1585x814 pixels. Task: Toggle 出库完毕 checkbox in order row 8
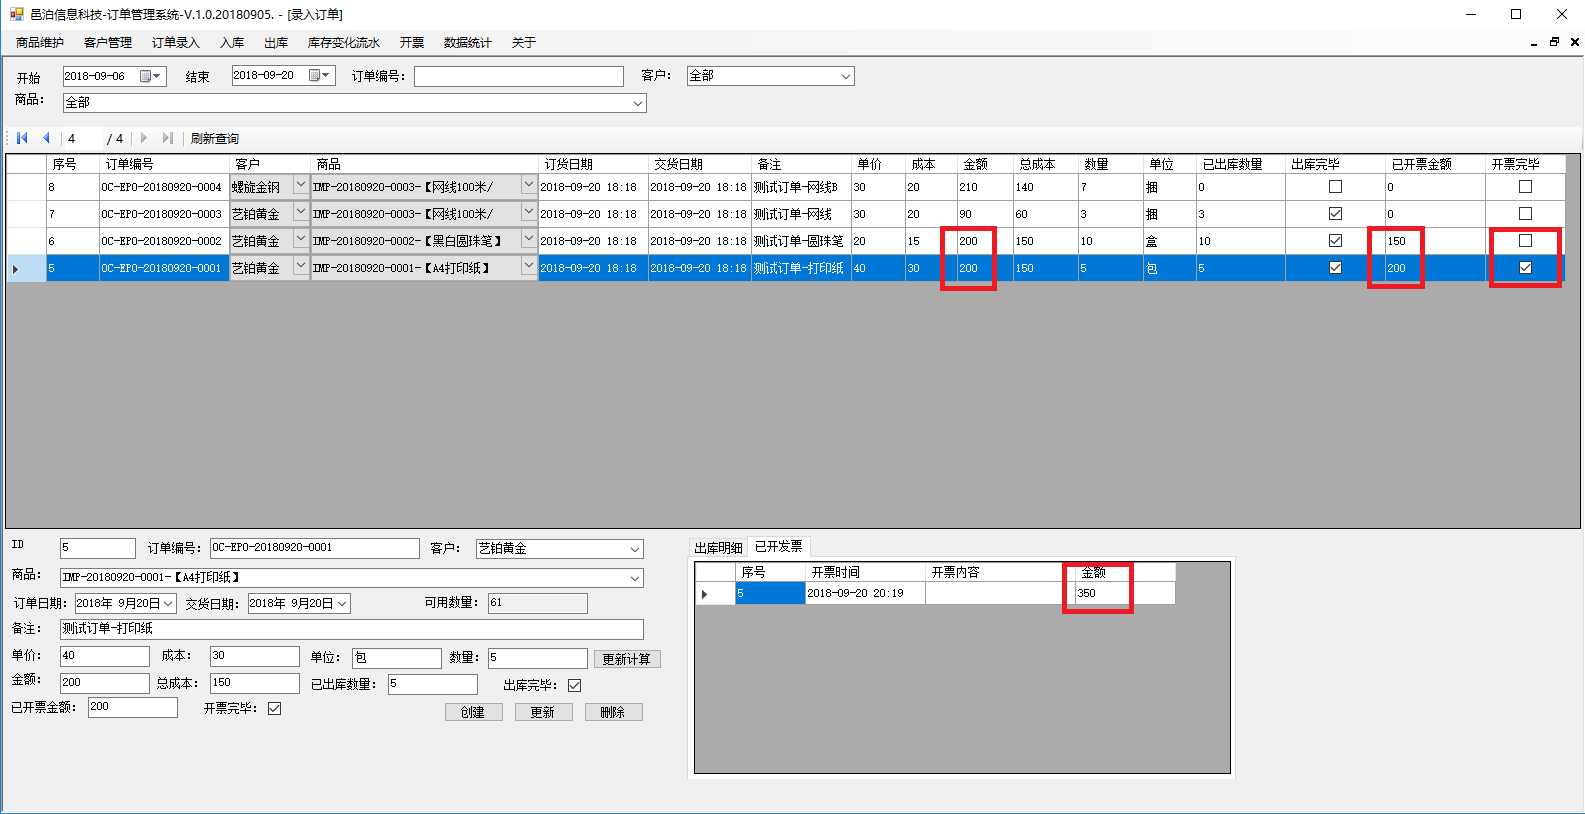coord(1335,187)
